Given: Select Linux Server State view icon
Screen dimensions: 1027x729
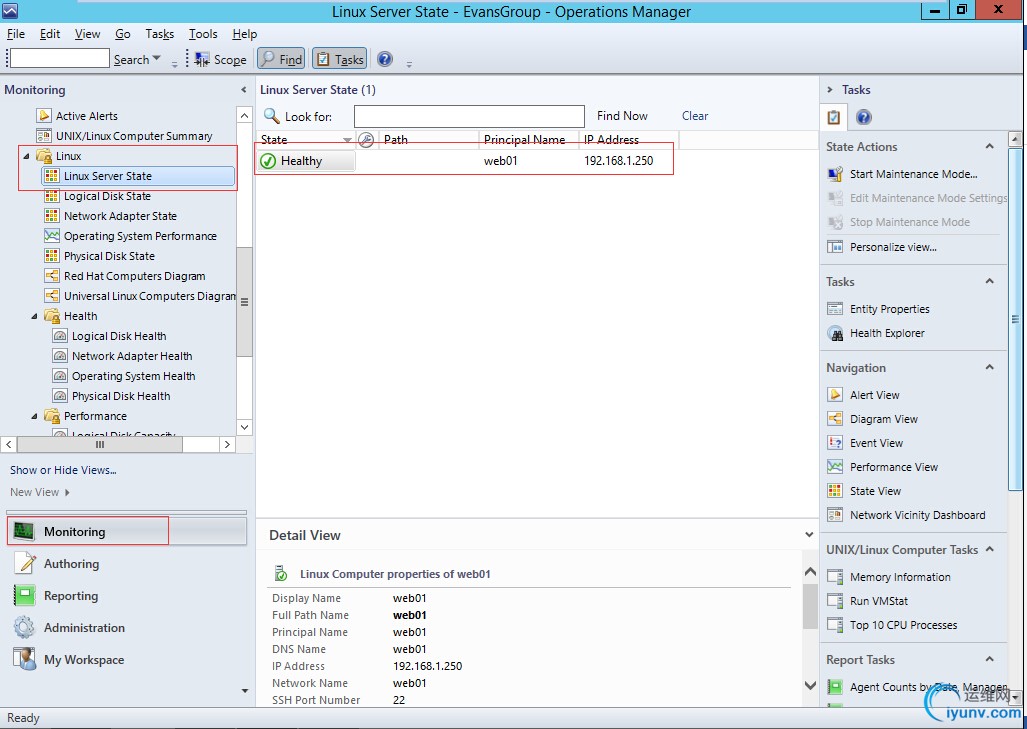Looking at the screenshot, I should click(x=52, y=176).
